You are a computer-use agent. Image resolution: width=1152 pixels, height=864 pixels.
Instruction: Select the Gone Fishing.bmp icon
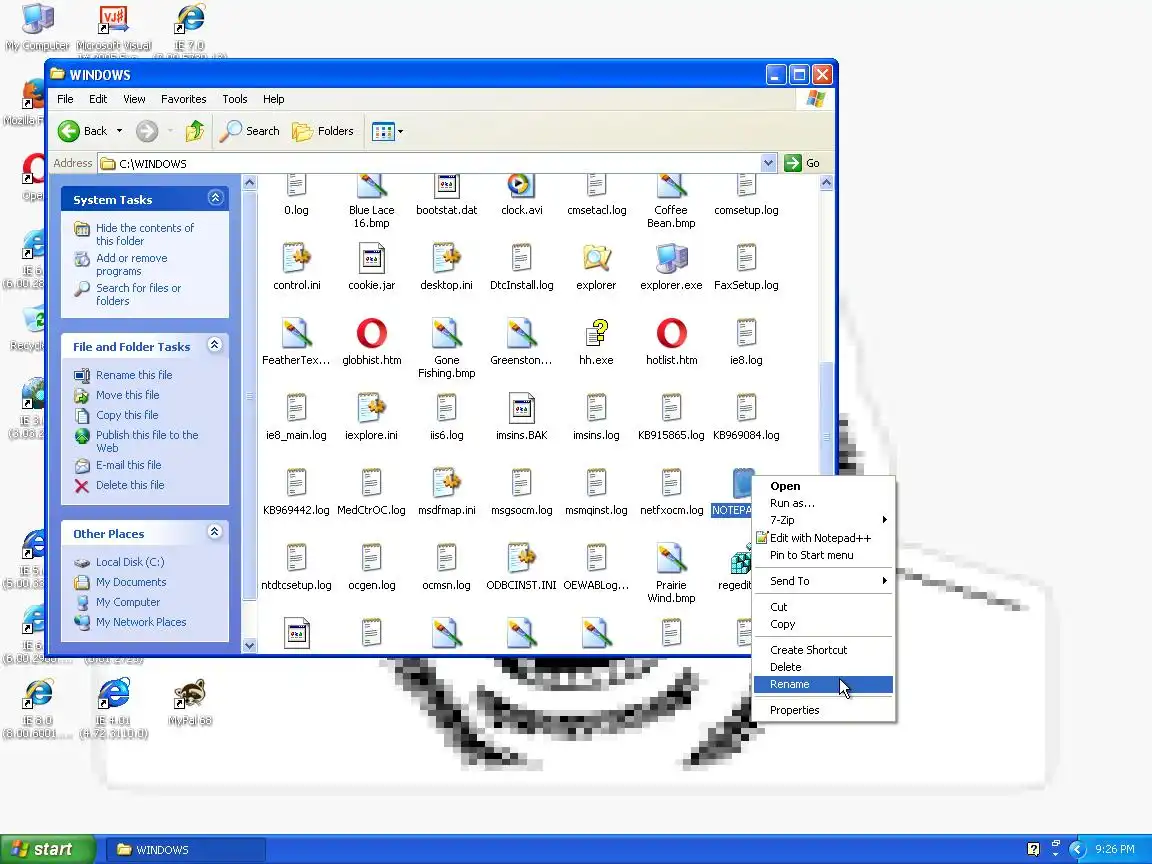coord(447,333)
